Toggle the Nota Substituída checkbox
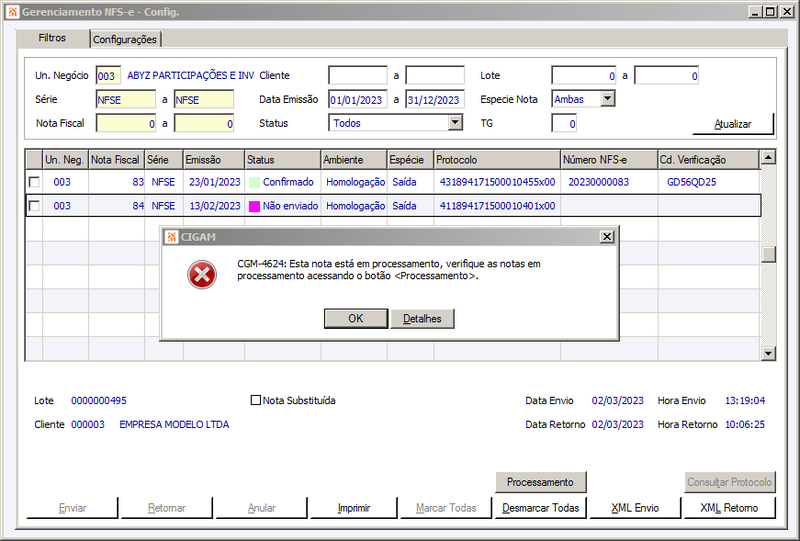800x541 pixels. coord(256,400)
